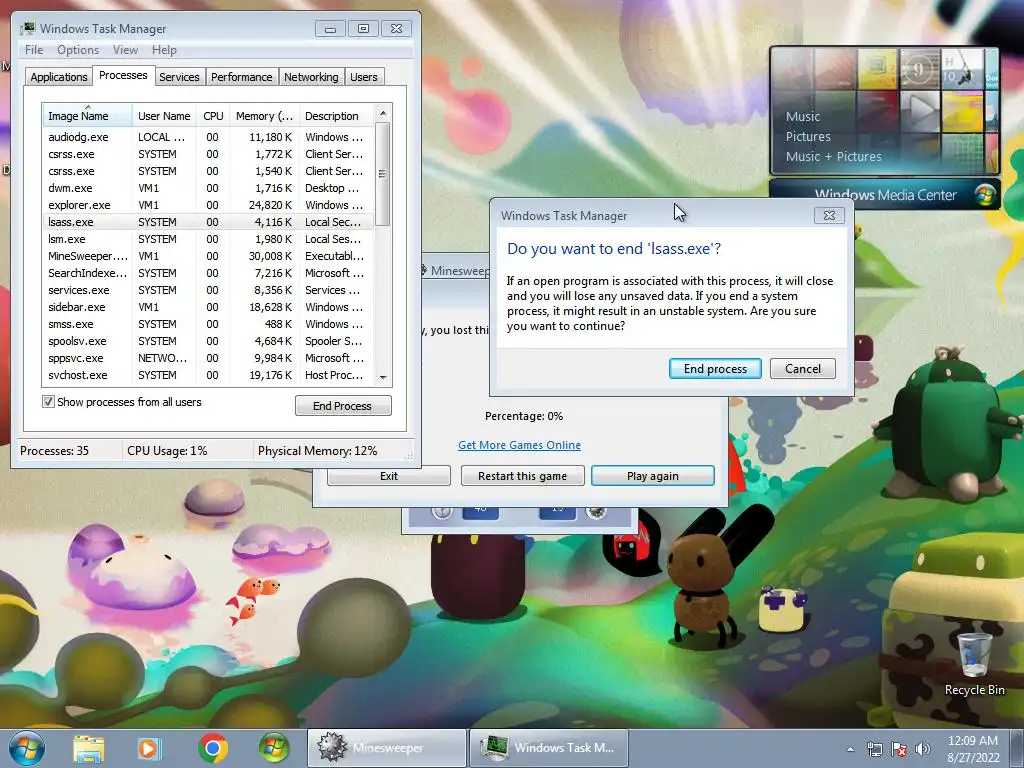Select the smss.exe process row
The height and width of the screenshot is (768, 1024).
tap(208, 324)
